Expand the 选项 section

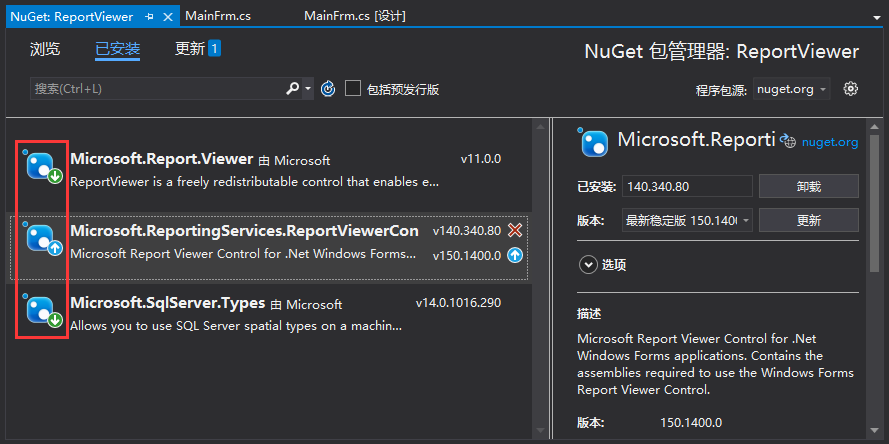tap(589, 265)
